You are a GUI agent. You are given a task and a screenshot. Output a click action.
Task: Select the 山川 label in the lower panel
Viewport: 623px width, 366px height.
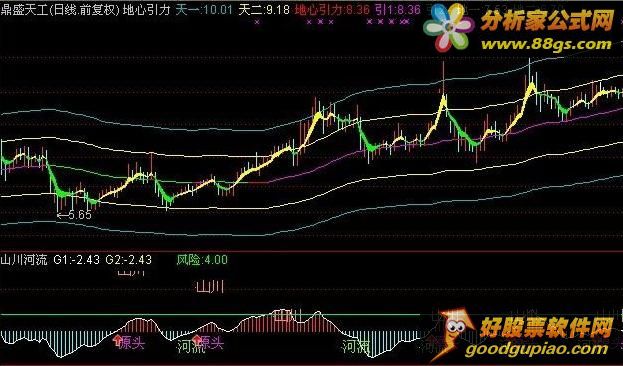[x=210, y=287]
